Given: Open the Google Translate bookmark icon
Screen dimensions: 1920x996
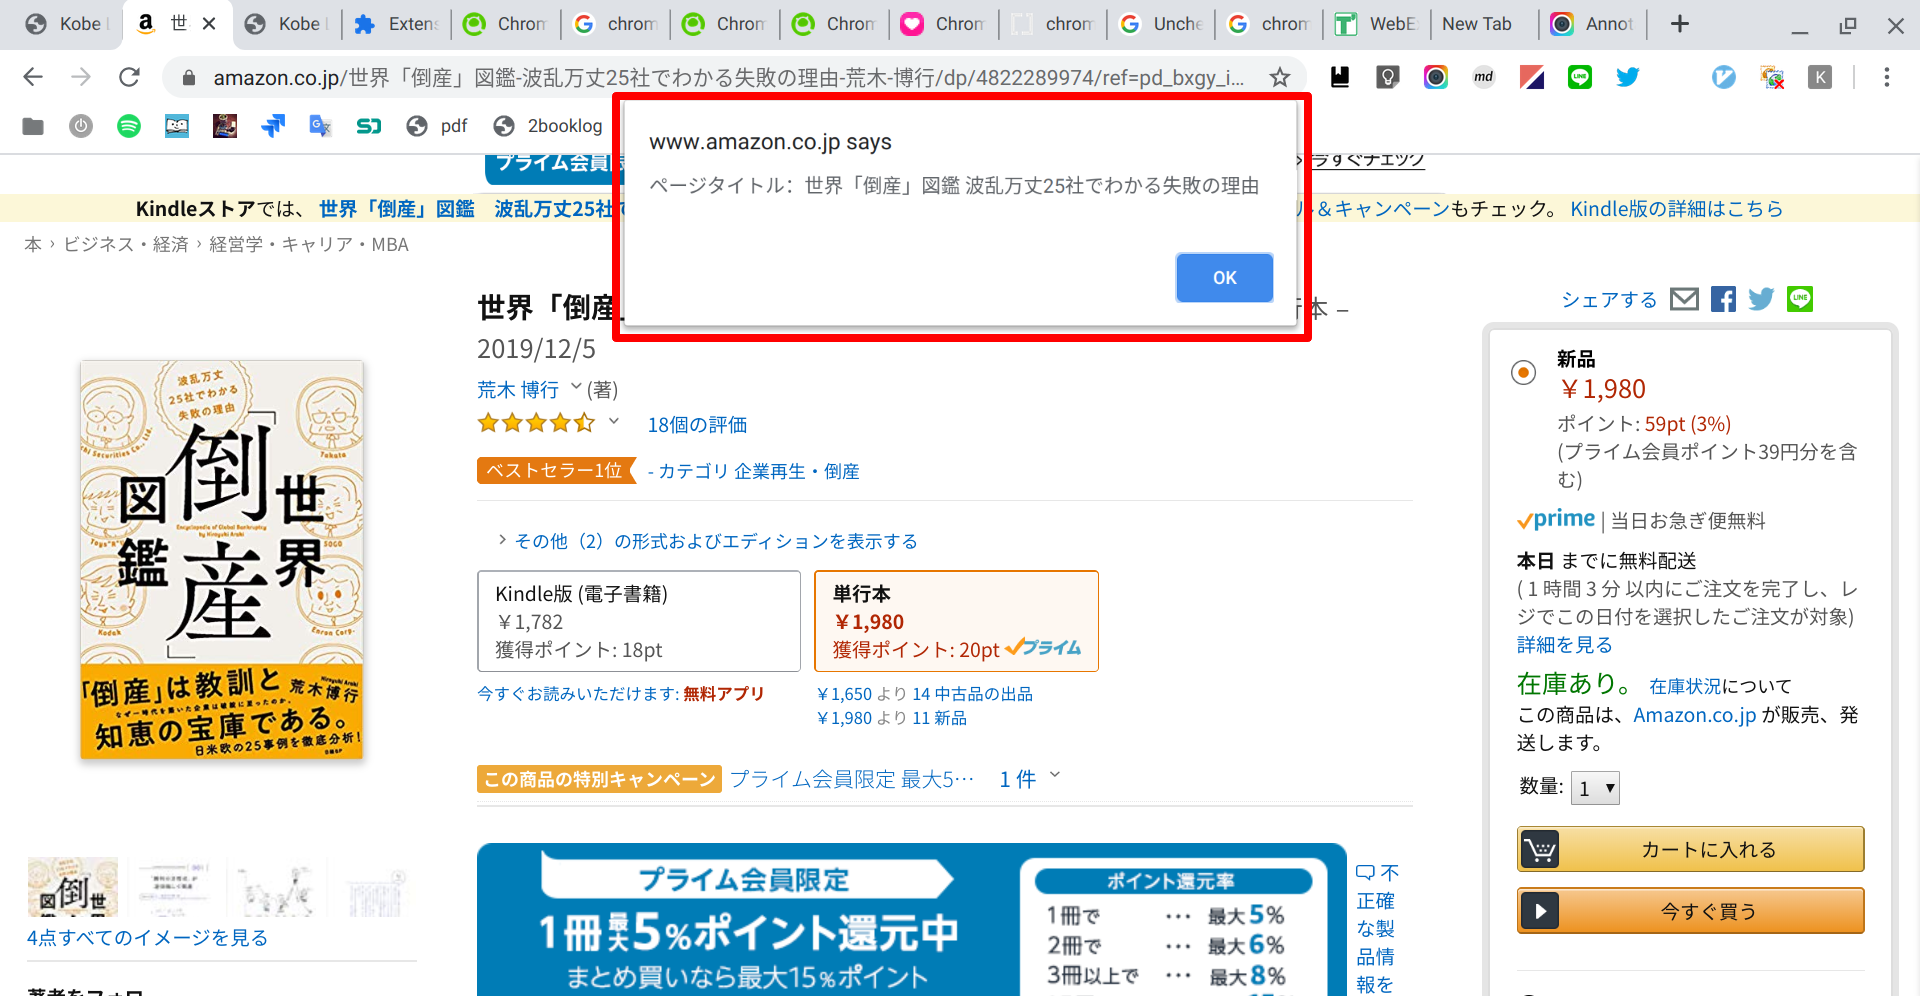Looking at the screenshot, I should click(320, 126).
